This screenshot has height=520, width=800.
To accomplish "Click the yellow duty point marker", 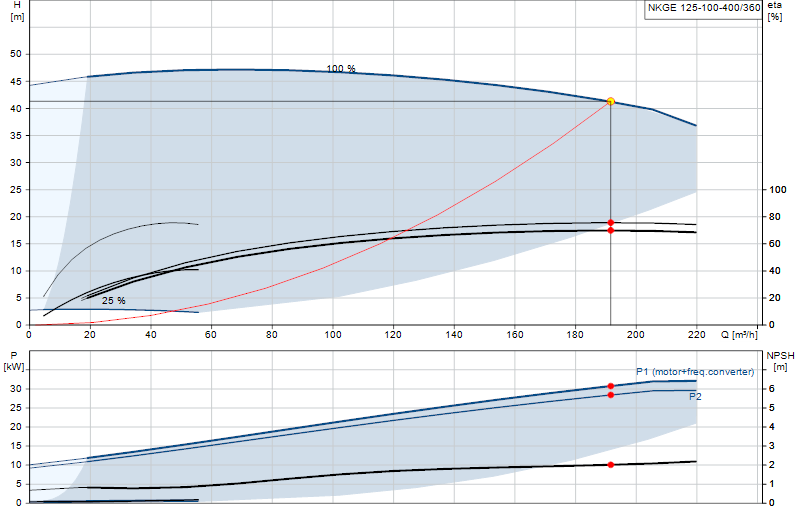I will pyautogui.click(x=611, y=102).
